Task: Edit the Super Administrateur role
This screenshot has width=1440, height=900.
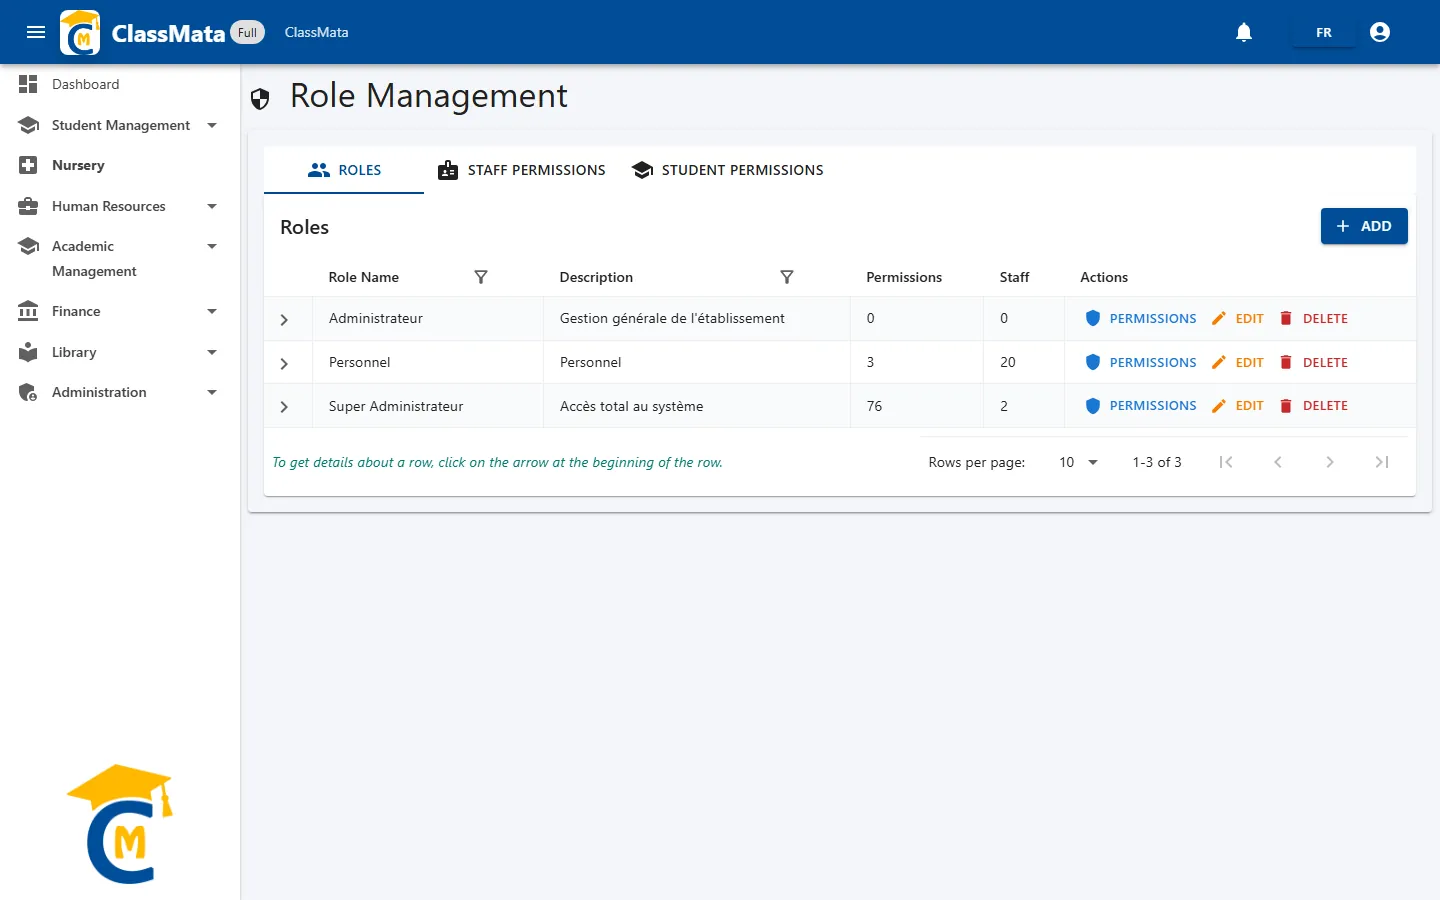Action: [1238, 406]
